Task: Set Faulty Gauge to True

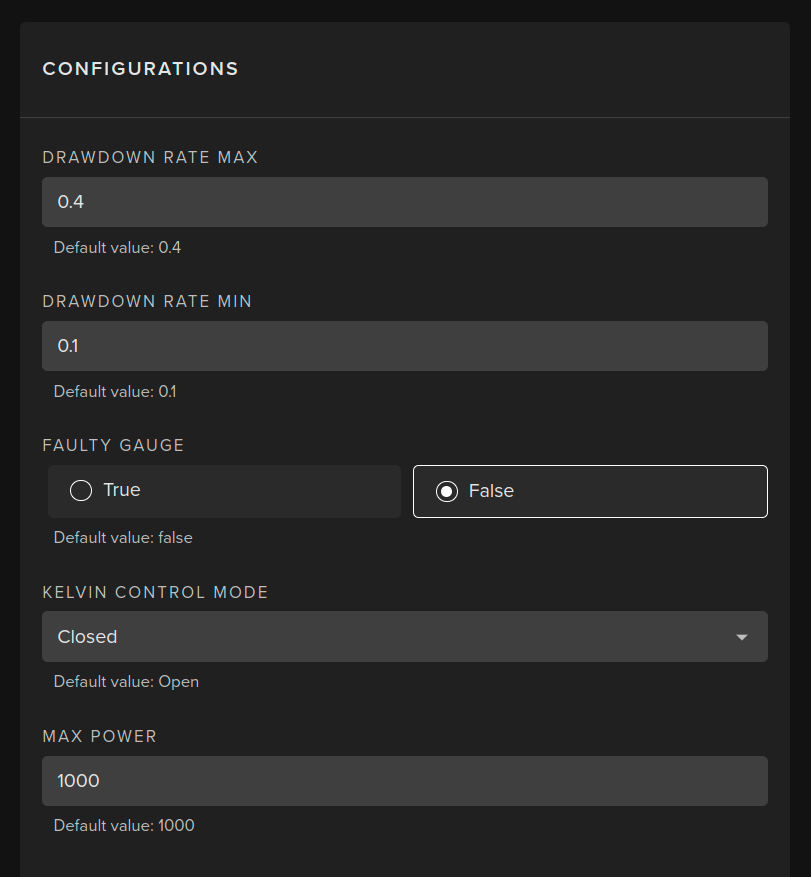Action: coord(224,491)
